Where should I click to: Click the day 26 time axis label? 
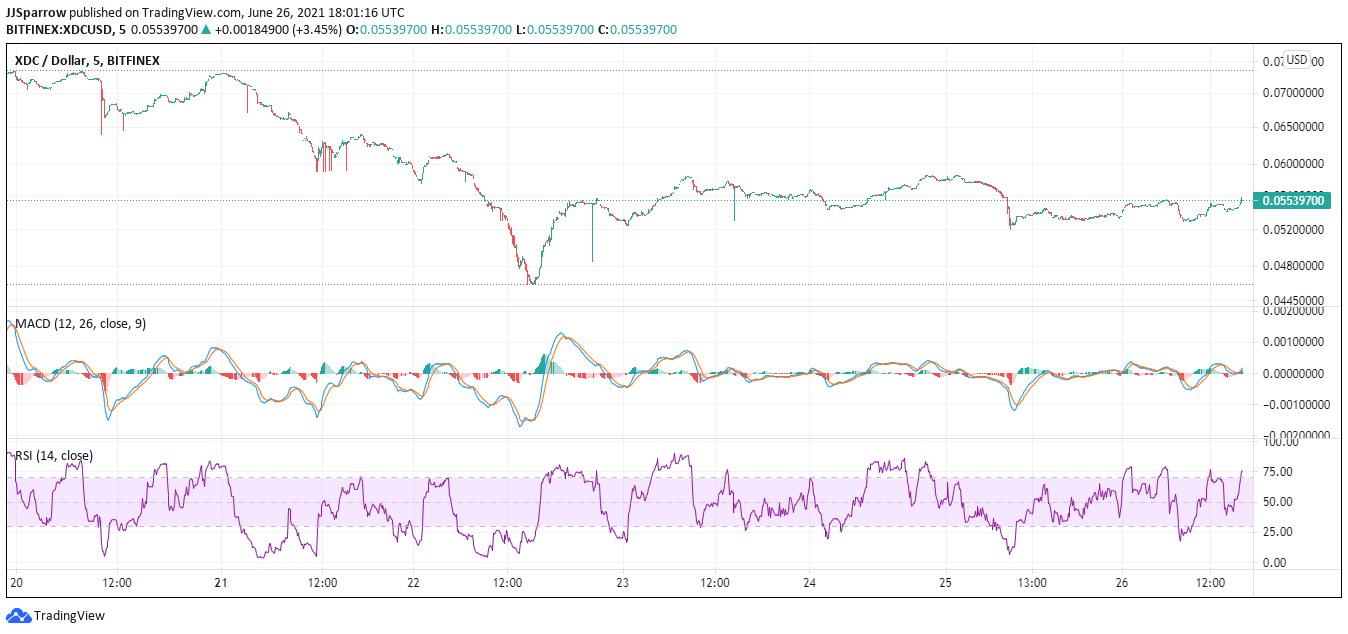[1121, 582]
